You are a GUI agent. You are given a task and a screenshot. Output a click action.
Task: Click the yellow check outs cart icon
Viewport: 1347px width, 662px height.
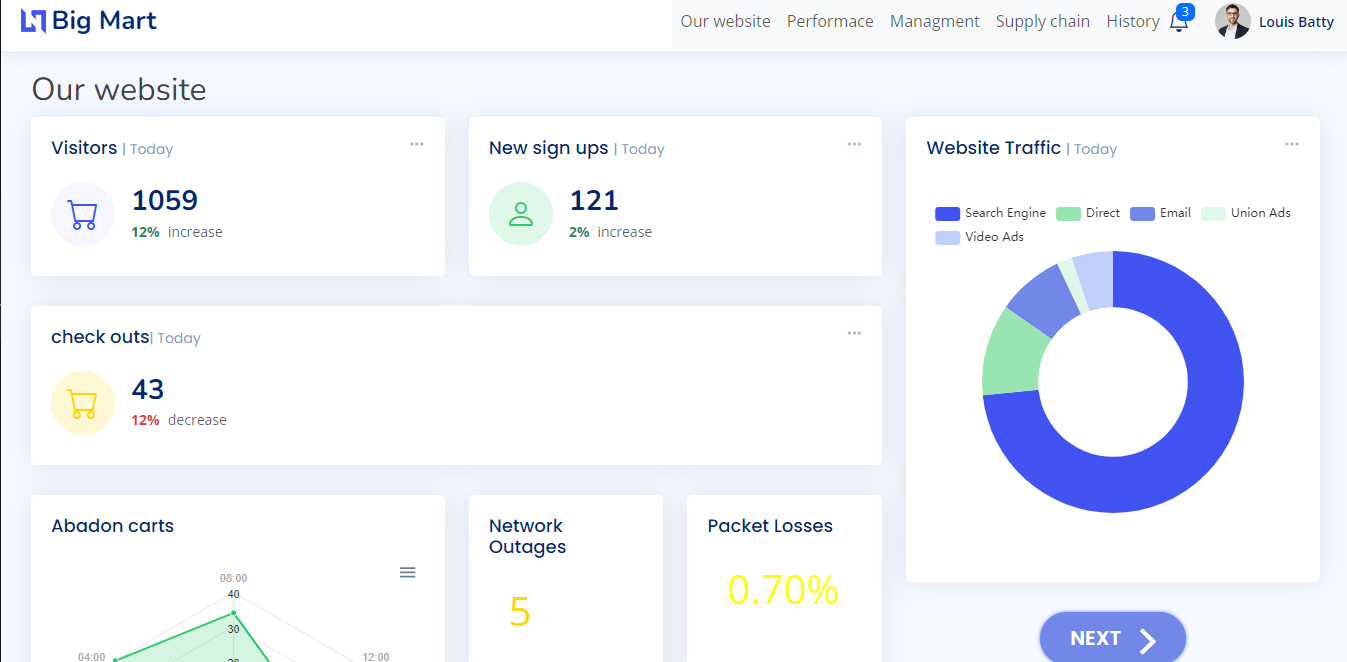click(83, 403)
